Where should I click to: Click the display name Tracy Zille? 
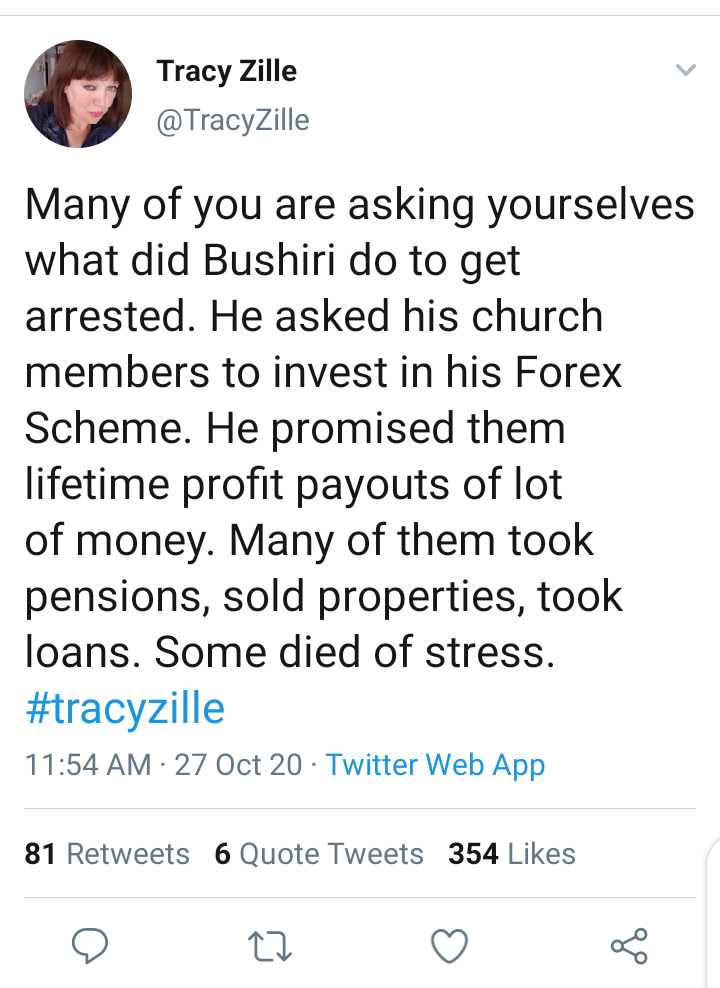(227, 72)
